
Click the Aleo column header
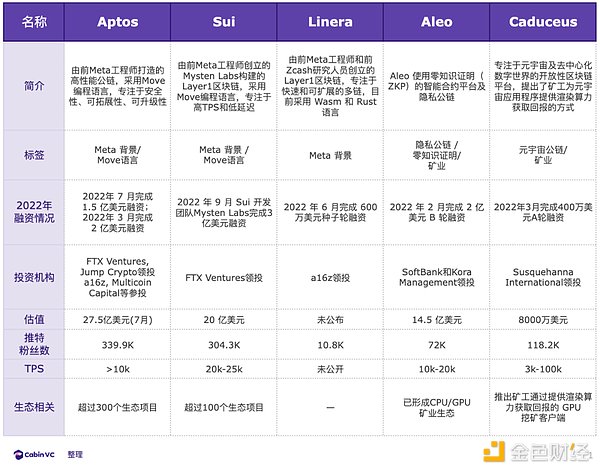(437, 22)
